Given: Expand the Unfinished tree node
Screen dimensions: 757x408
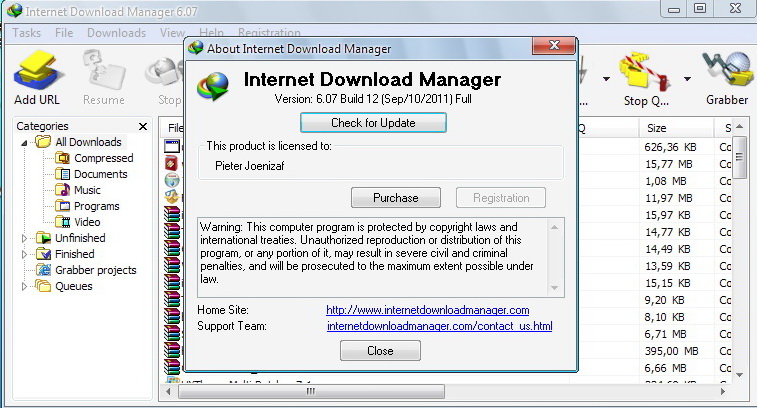Looking at the screenshot, I should coord(24,238).
